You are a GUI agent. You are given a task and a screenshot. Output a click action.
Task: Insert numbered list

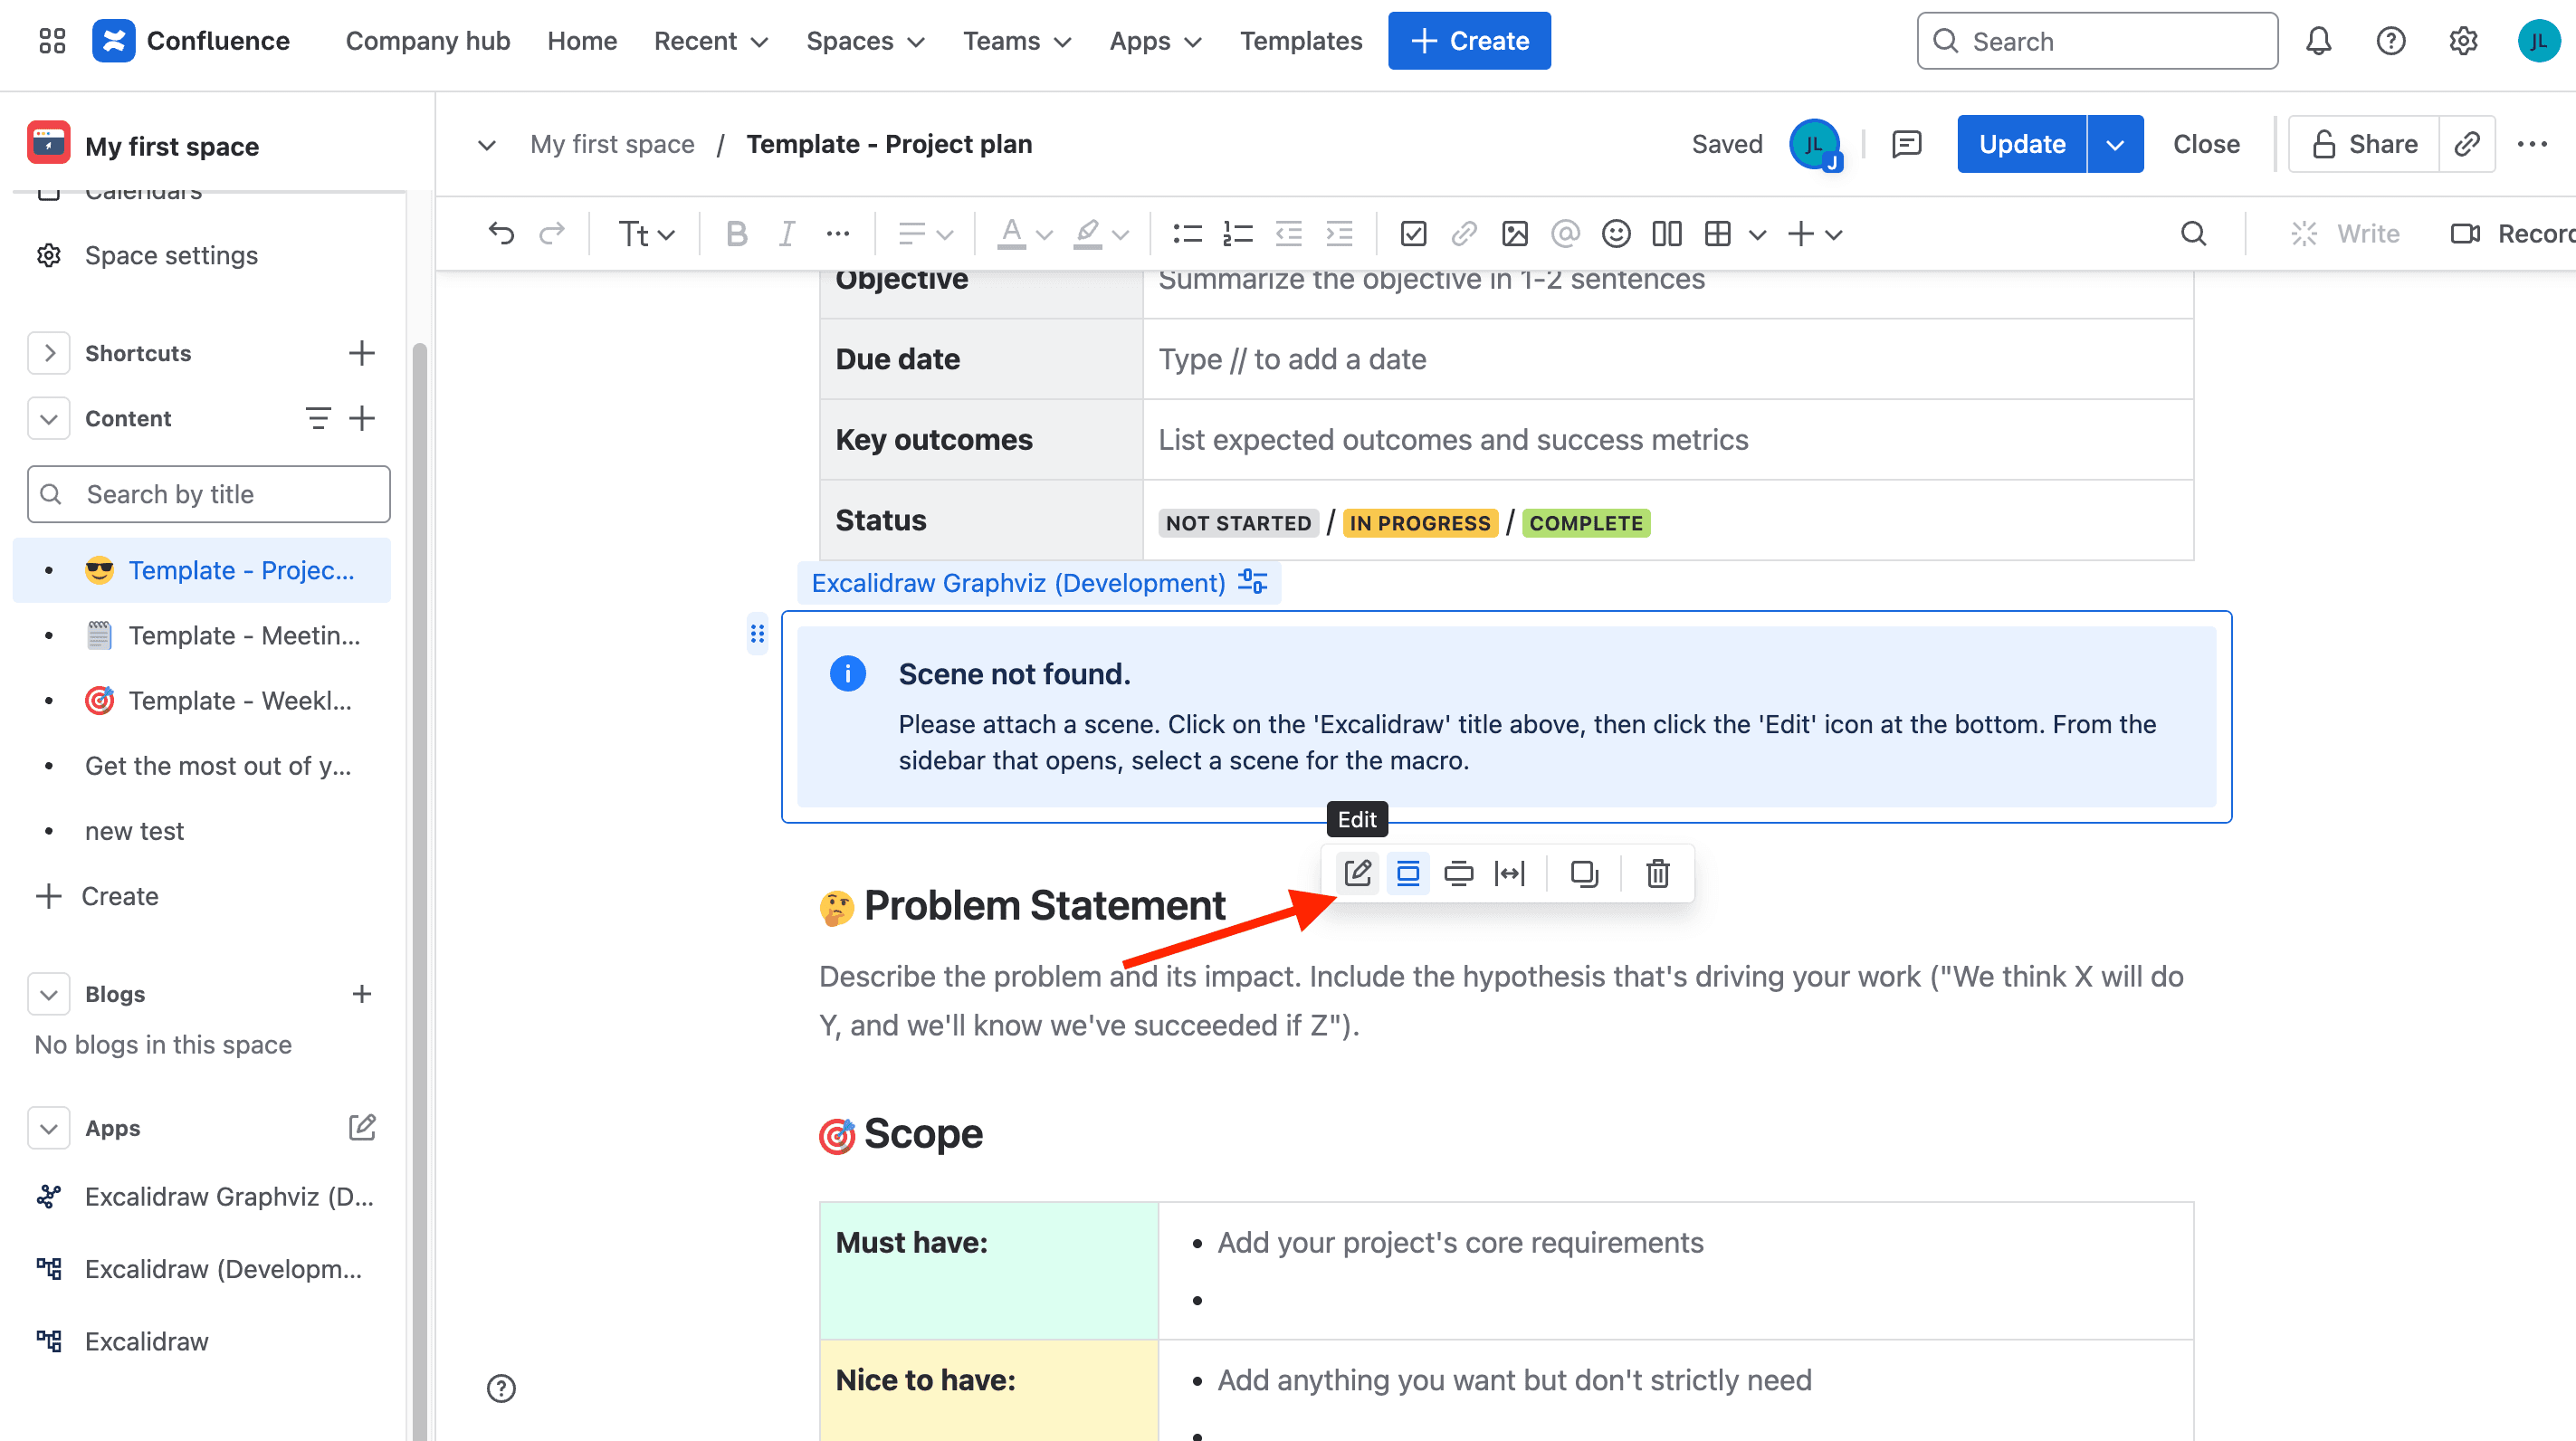click(x=1238, y=234)
